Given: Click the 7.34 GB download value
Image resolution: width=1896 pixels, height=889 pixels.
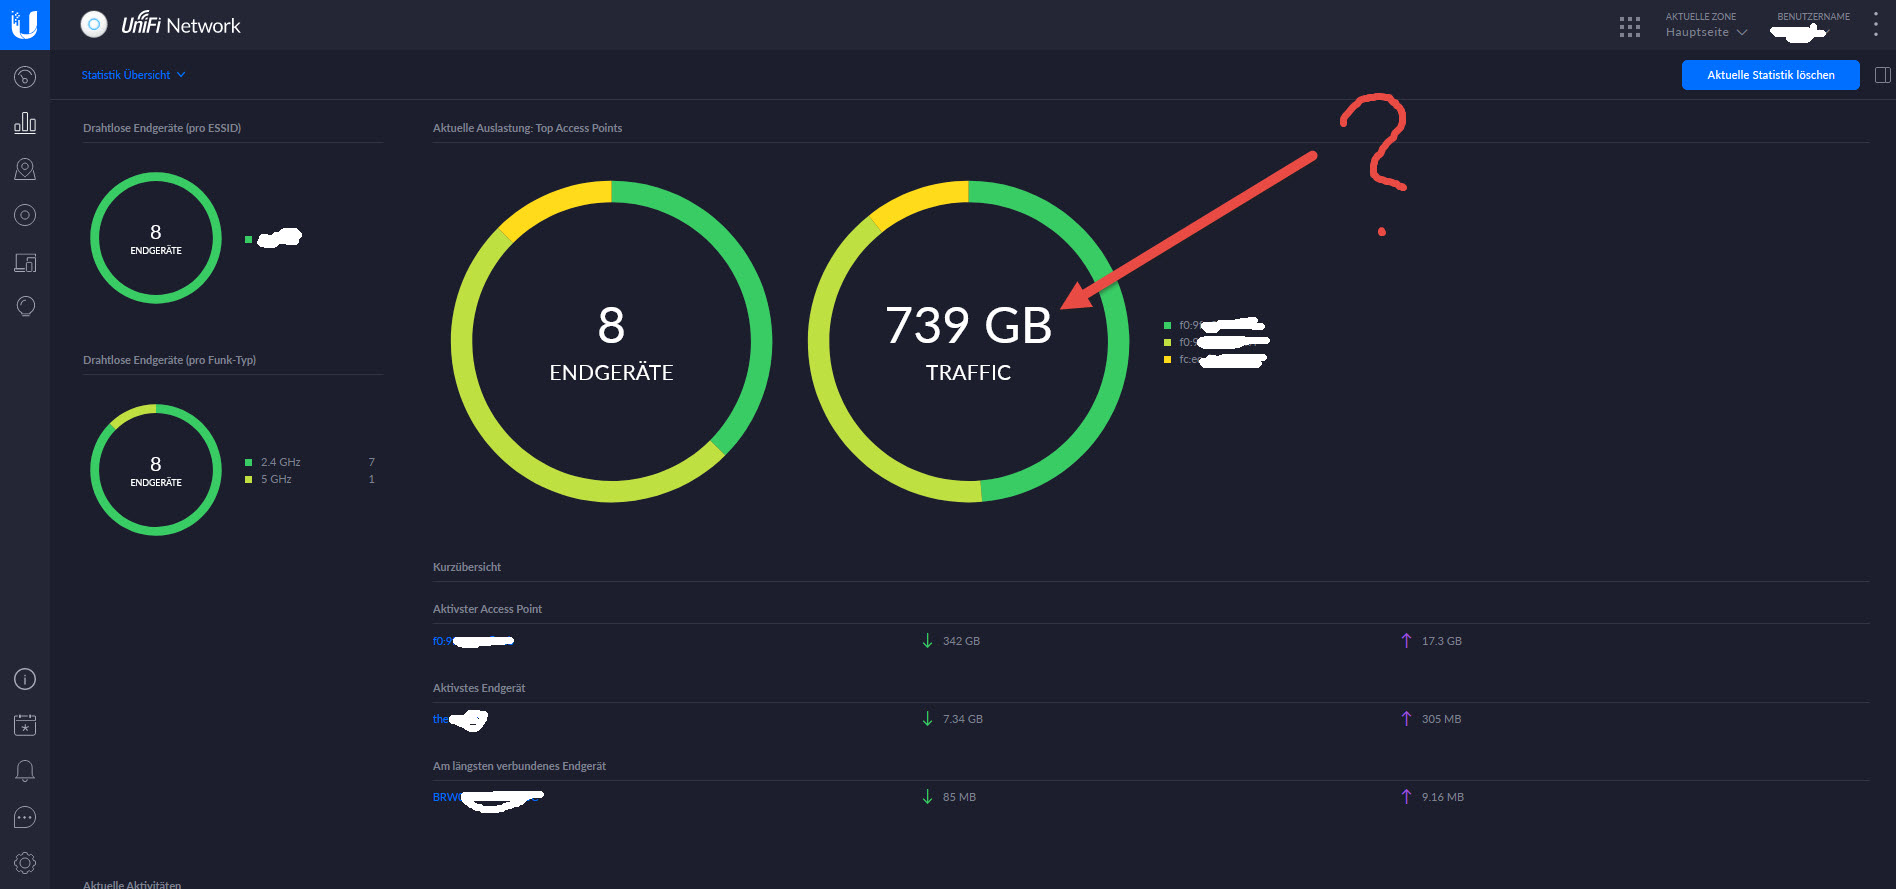Looking at the screenshot, I should pos(962,719).
